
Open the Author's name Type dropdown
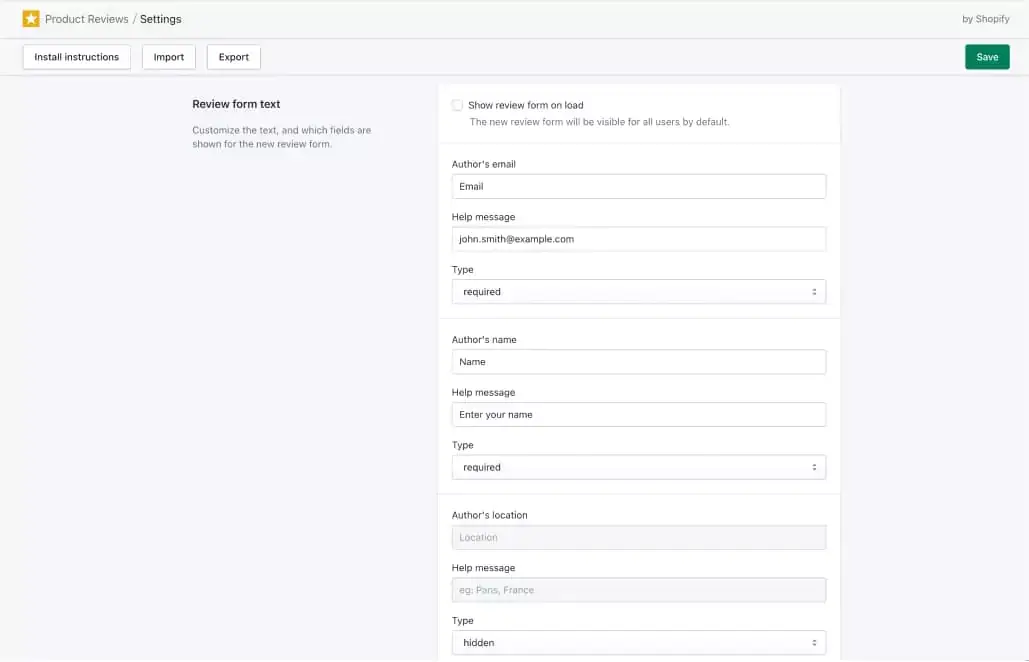tap(639, 467)
